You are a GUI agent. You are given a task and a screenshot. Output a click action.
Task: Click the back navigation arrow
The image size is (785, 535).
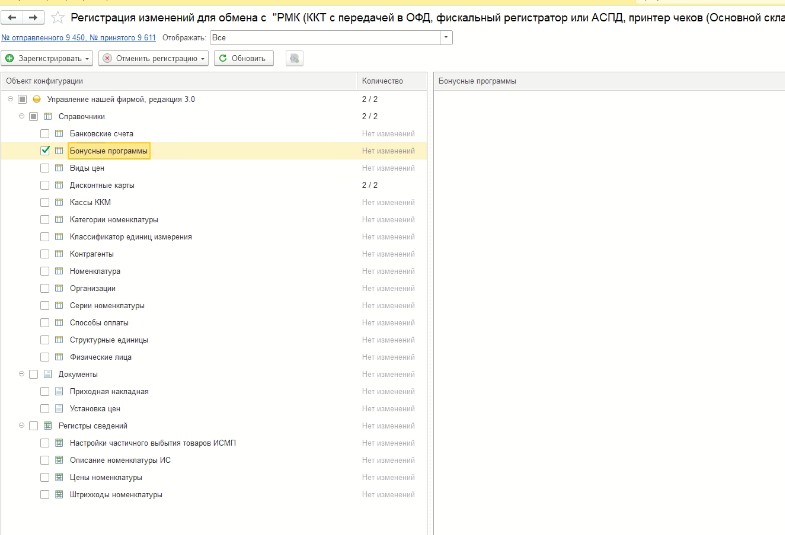(13, 17)
